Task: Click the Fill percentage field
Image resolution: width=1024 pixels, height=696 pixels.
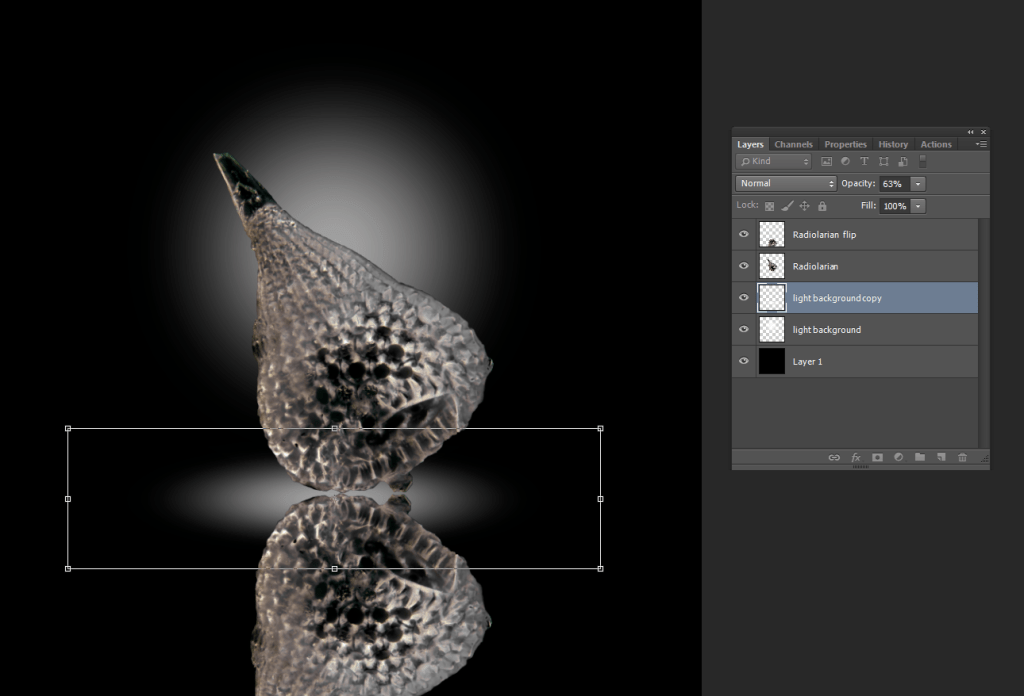Action: 894,206
